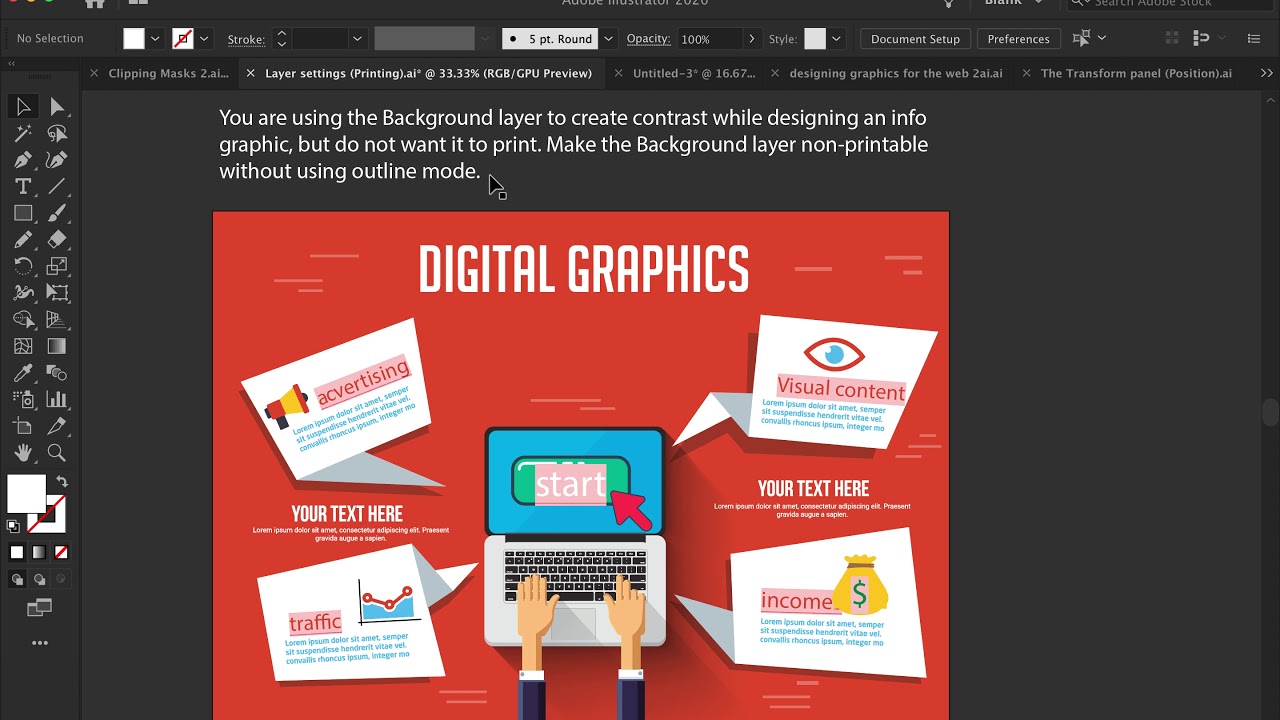This screenshot has width=1280, height=720.
Task: Open the control bar fill color dropdown
Action: (x=155, y=39)
